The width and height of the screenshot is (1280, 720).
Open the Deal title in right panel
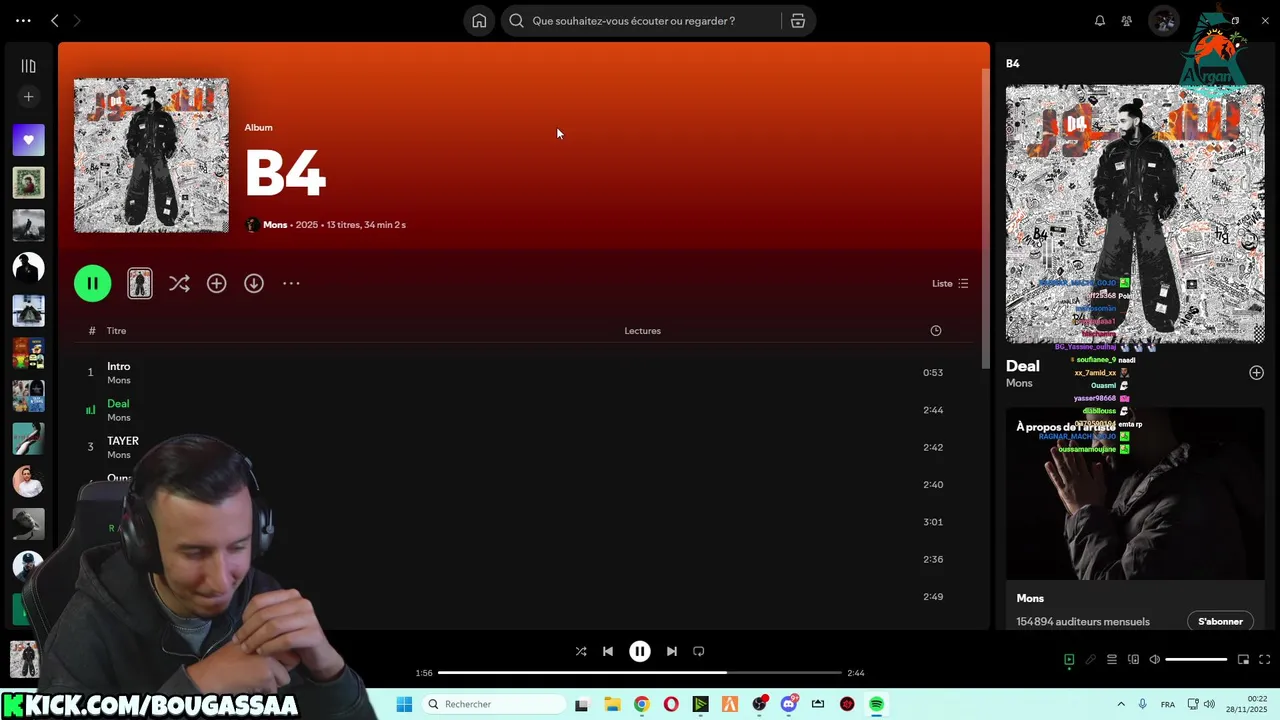(1023, 366)
